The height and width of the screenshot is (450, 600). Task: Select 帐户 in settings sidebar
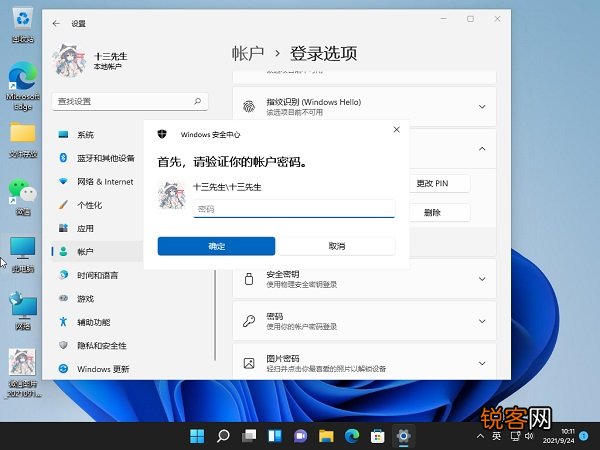(98, 252)
